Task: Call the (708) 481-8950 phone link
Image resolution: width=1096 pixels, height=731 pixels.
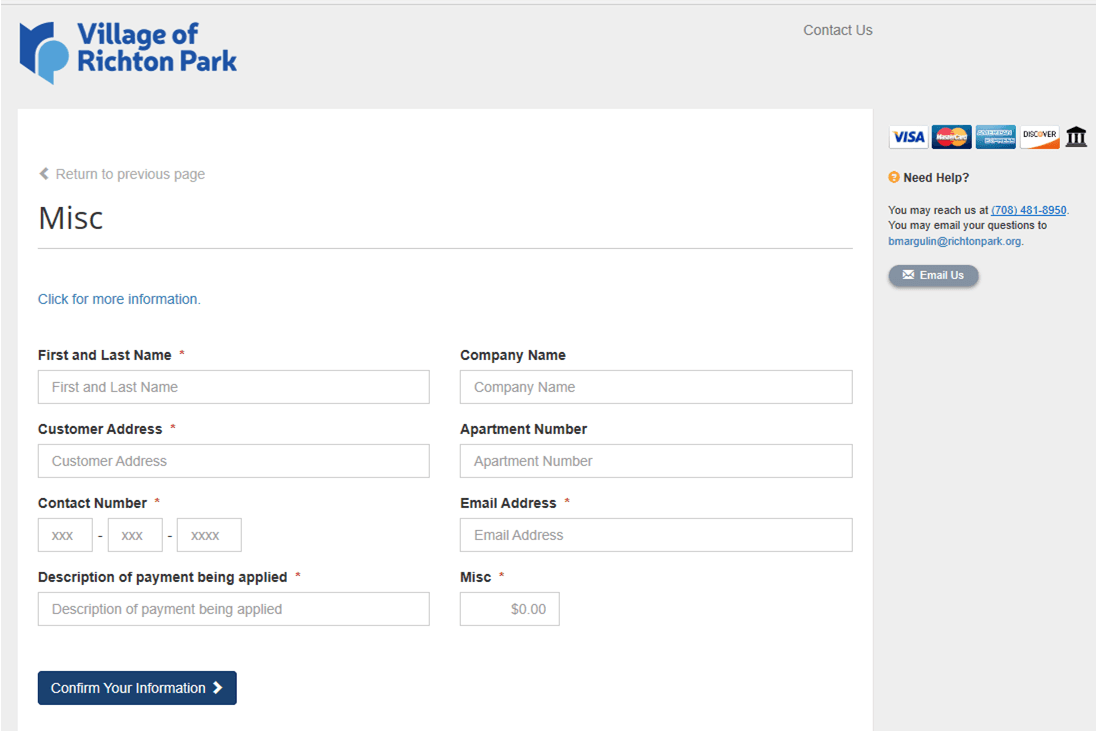Action: (1028, 210)
